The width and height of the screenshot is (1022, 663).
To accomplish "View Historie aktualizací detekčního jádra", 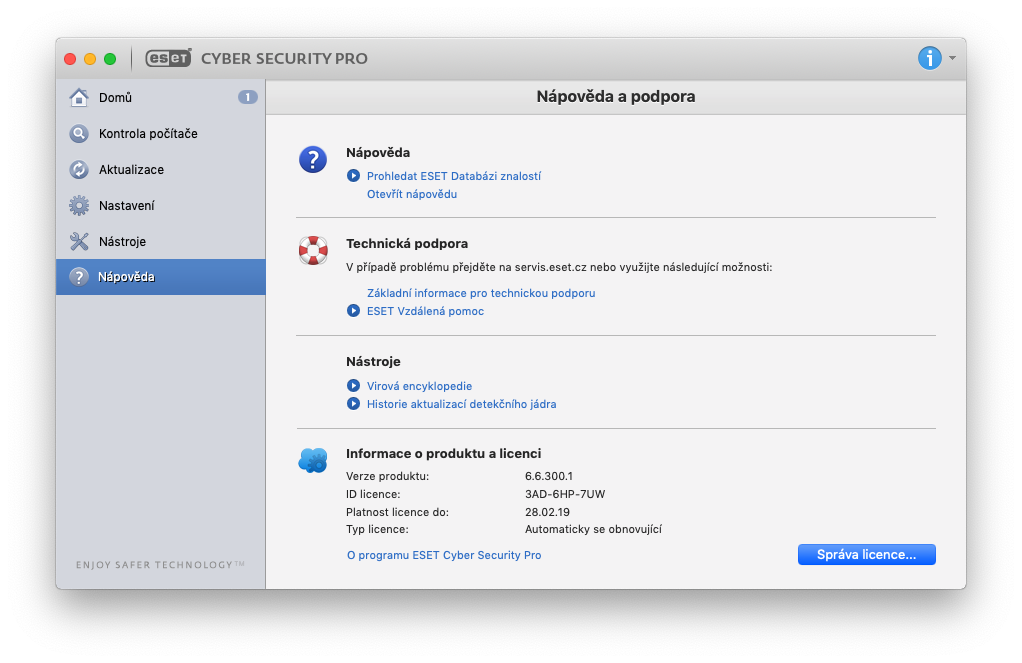I will [x=461, y=404].
